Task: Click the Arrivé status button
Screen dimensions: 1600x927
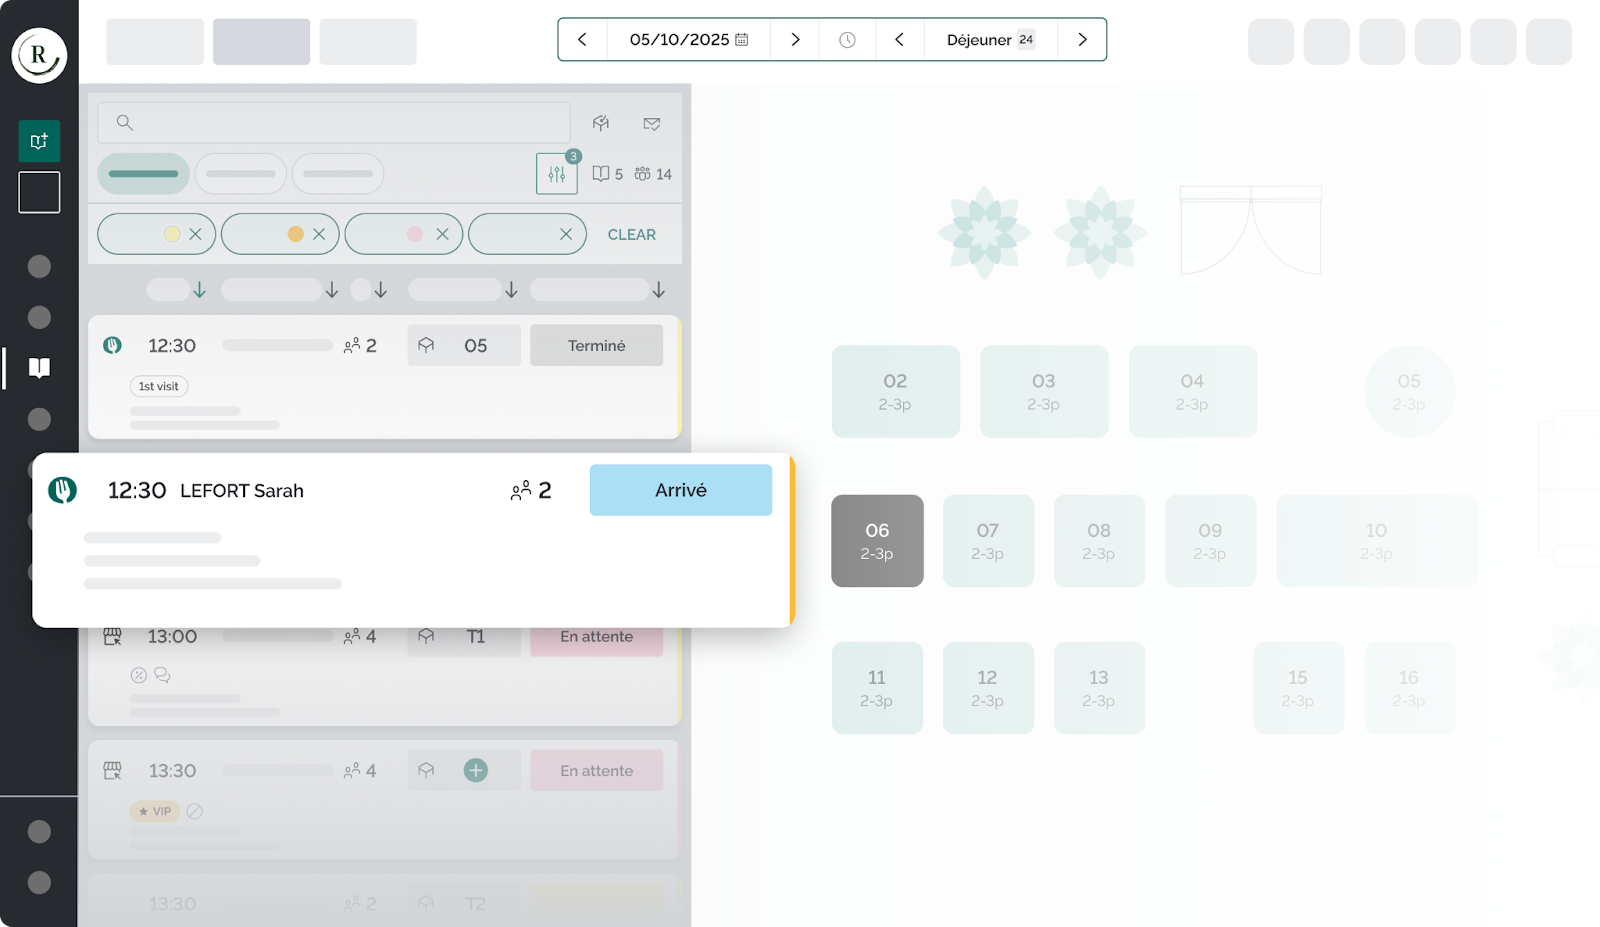Action: point(680,490)
